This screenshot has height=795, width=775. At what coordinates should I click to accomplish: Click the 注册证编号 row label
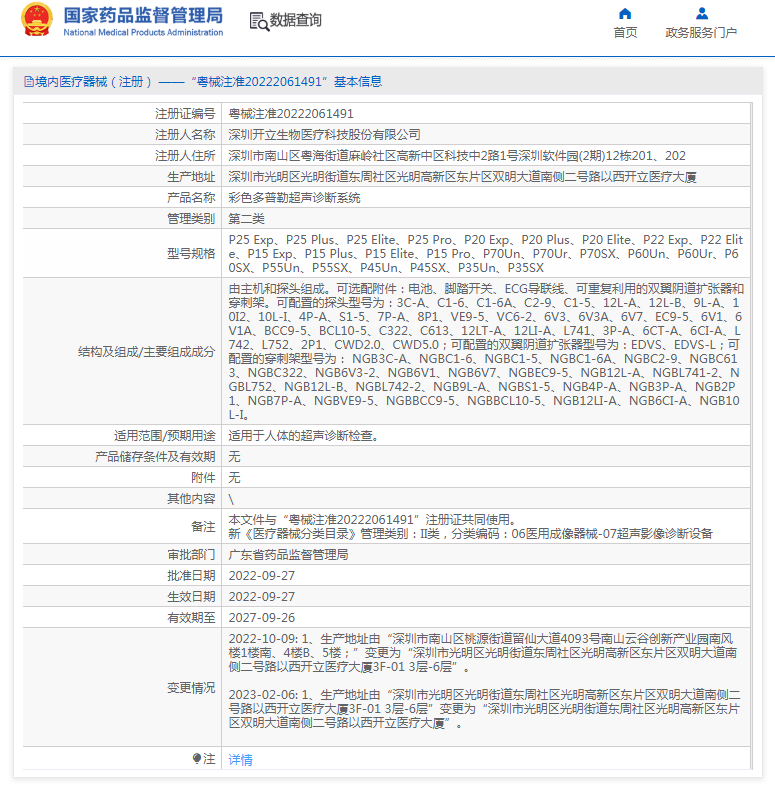pyautogui.click(x=185, y=114)
